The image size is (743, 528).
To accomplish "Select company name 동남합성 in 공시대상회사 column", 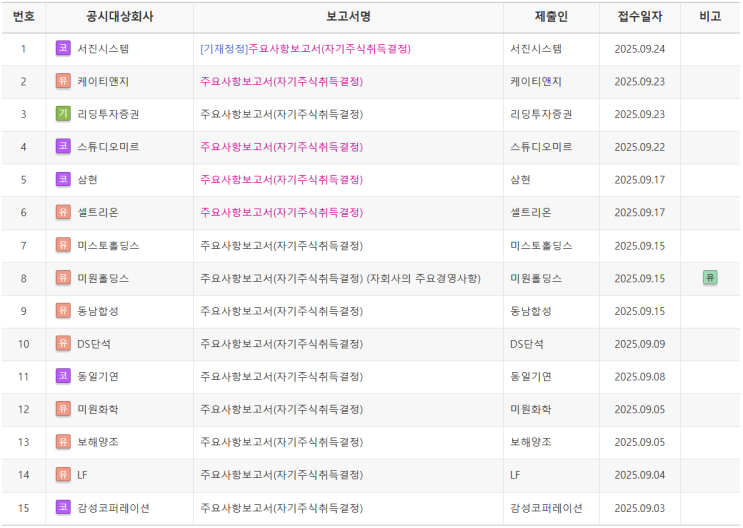I will (x=98, y=311).
